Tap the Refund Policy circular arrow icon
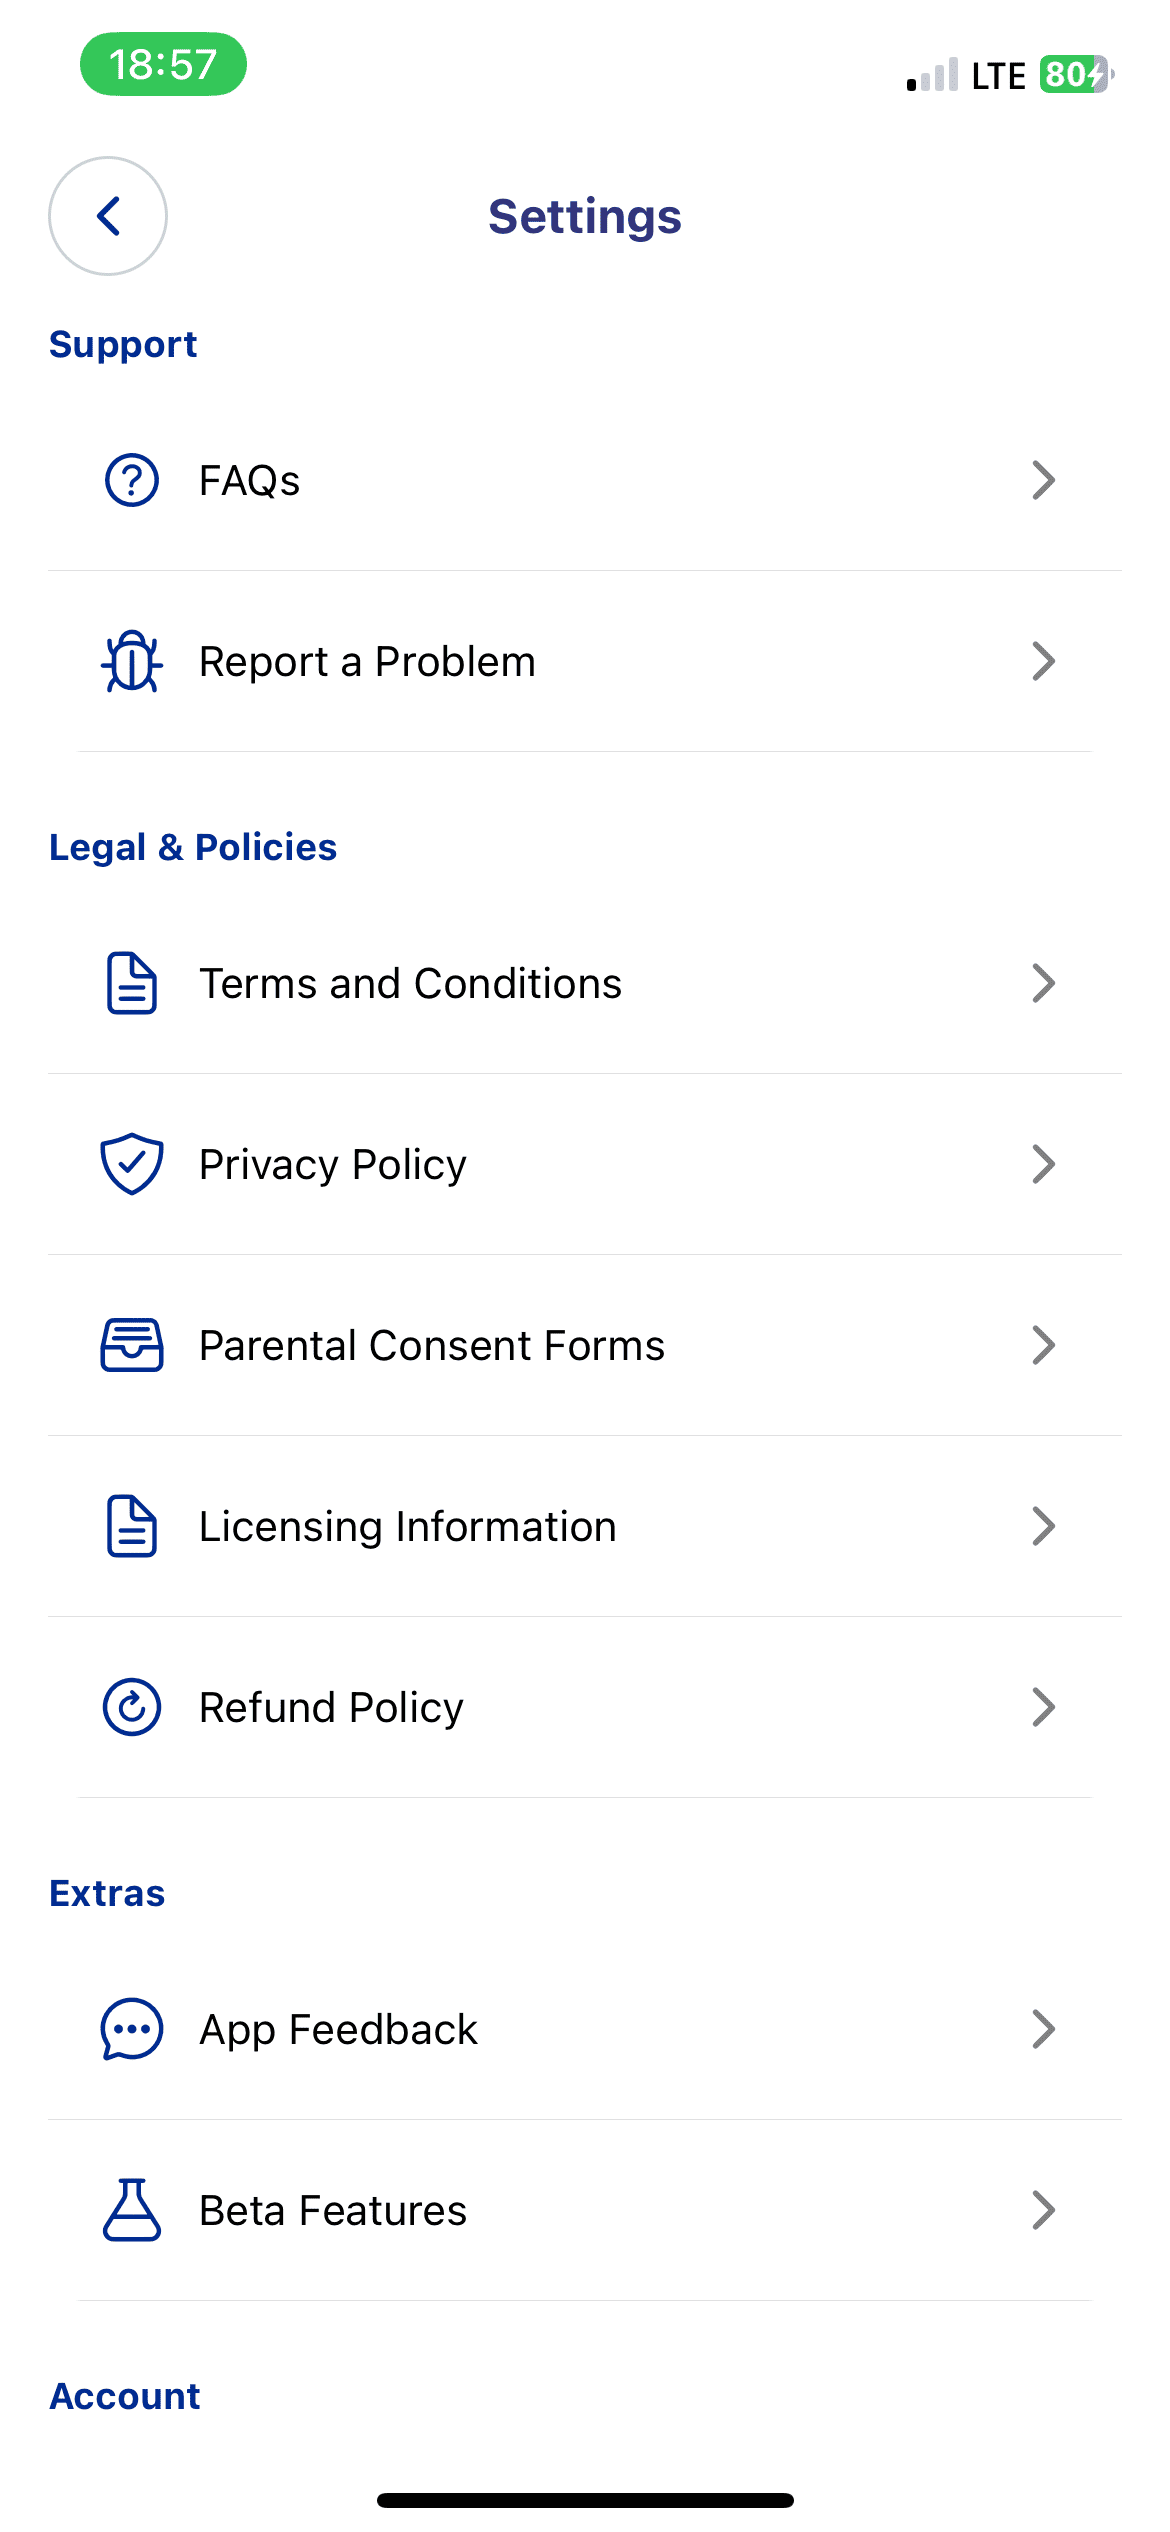The width and height of the screenshot is (1170, 2532). pyautogui.click(x=132, y=1707)
